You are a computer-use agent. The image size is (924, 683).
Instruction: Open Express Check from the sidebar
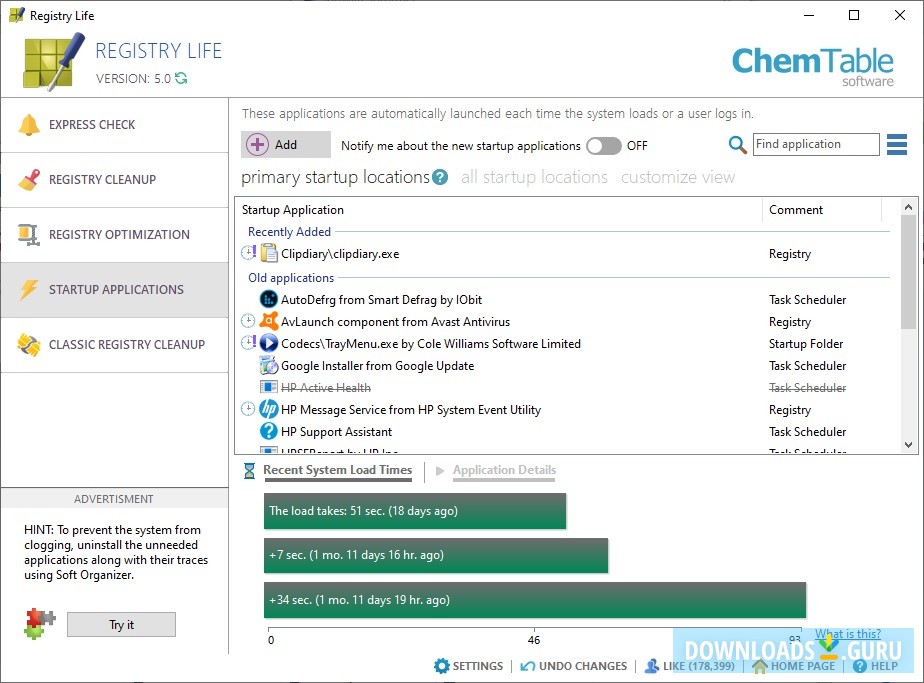(114, 125)
